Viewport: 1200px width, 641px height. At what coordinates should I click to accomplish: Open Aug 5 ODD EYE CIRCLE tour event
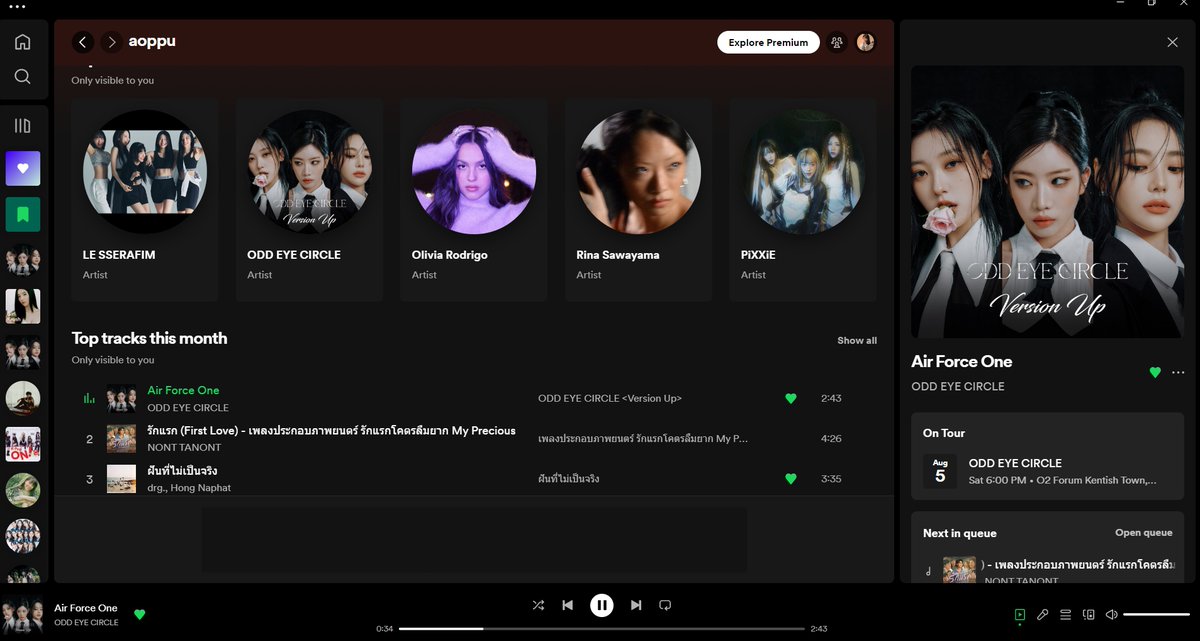point(1047,471)
